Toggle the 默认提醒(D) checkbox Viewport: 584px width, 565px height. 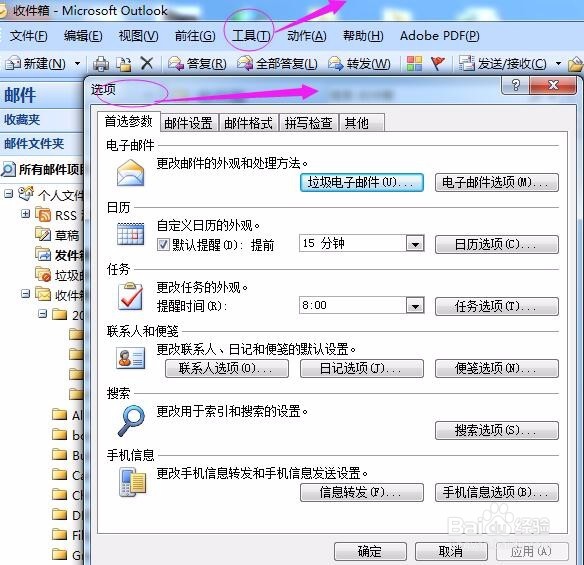coord(163,245)
